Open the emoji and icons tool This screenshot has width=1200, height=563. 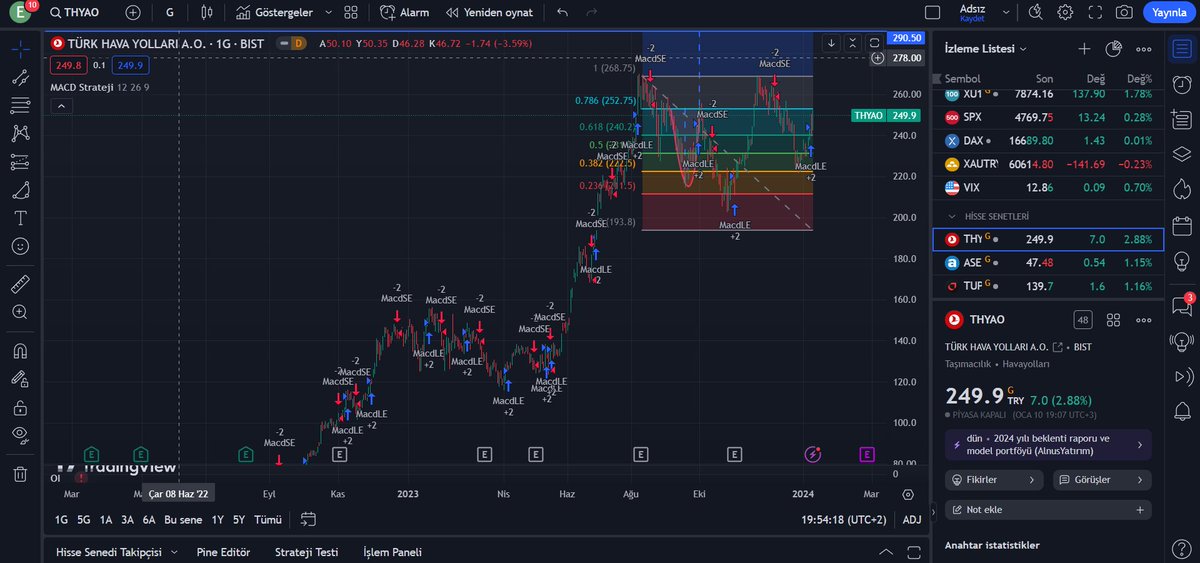(20, 246)
